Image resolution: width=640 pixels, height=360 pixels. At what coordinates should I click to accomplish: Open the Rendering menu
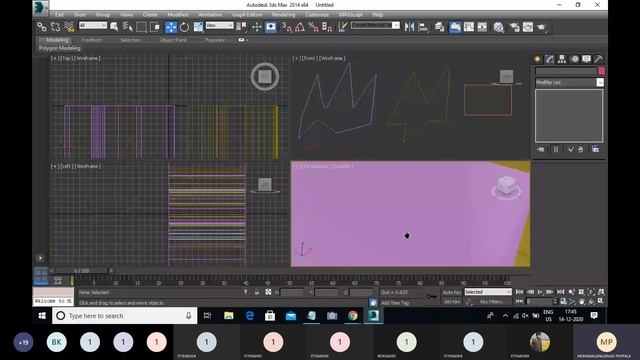coord(283,15)
